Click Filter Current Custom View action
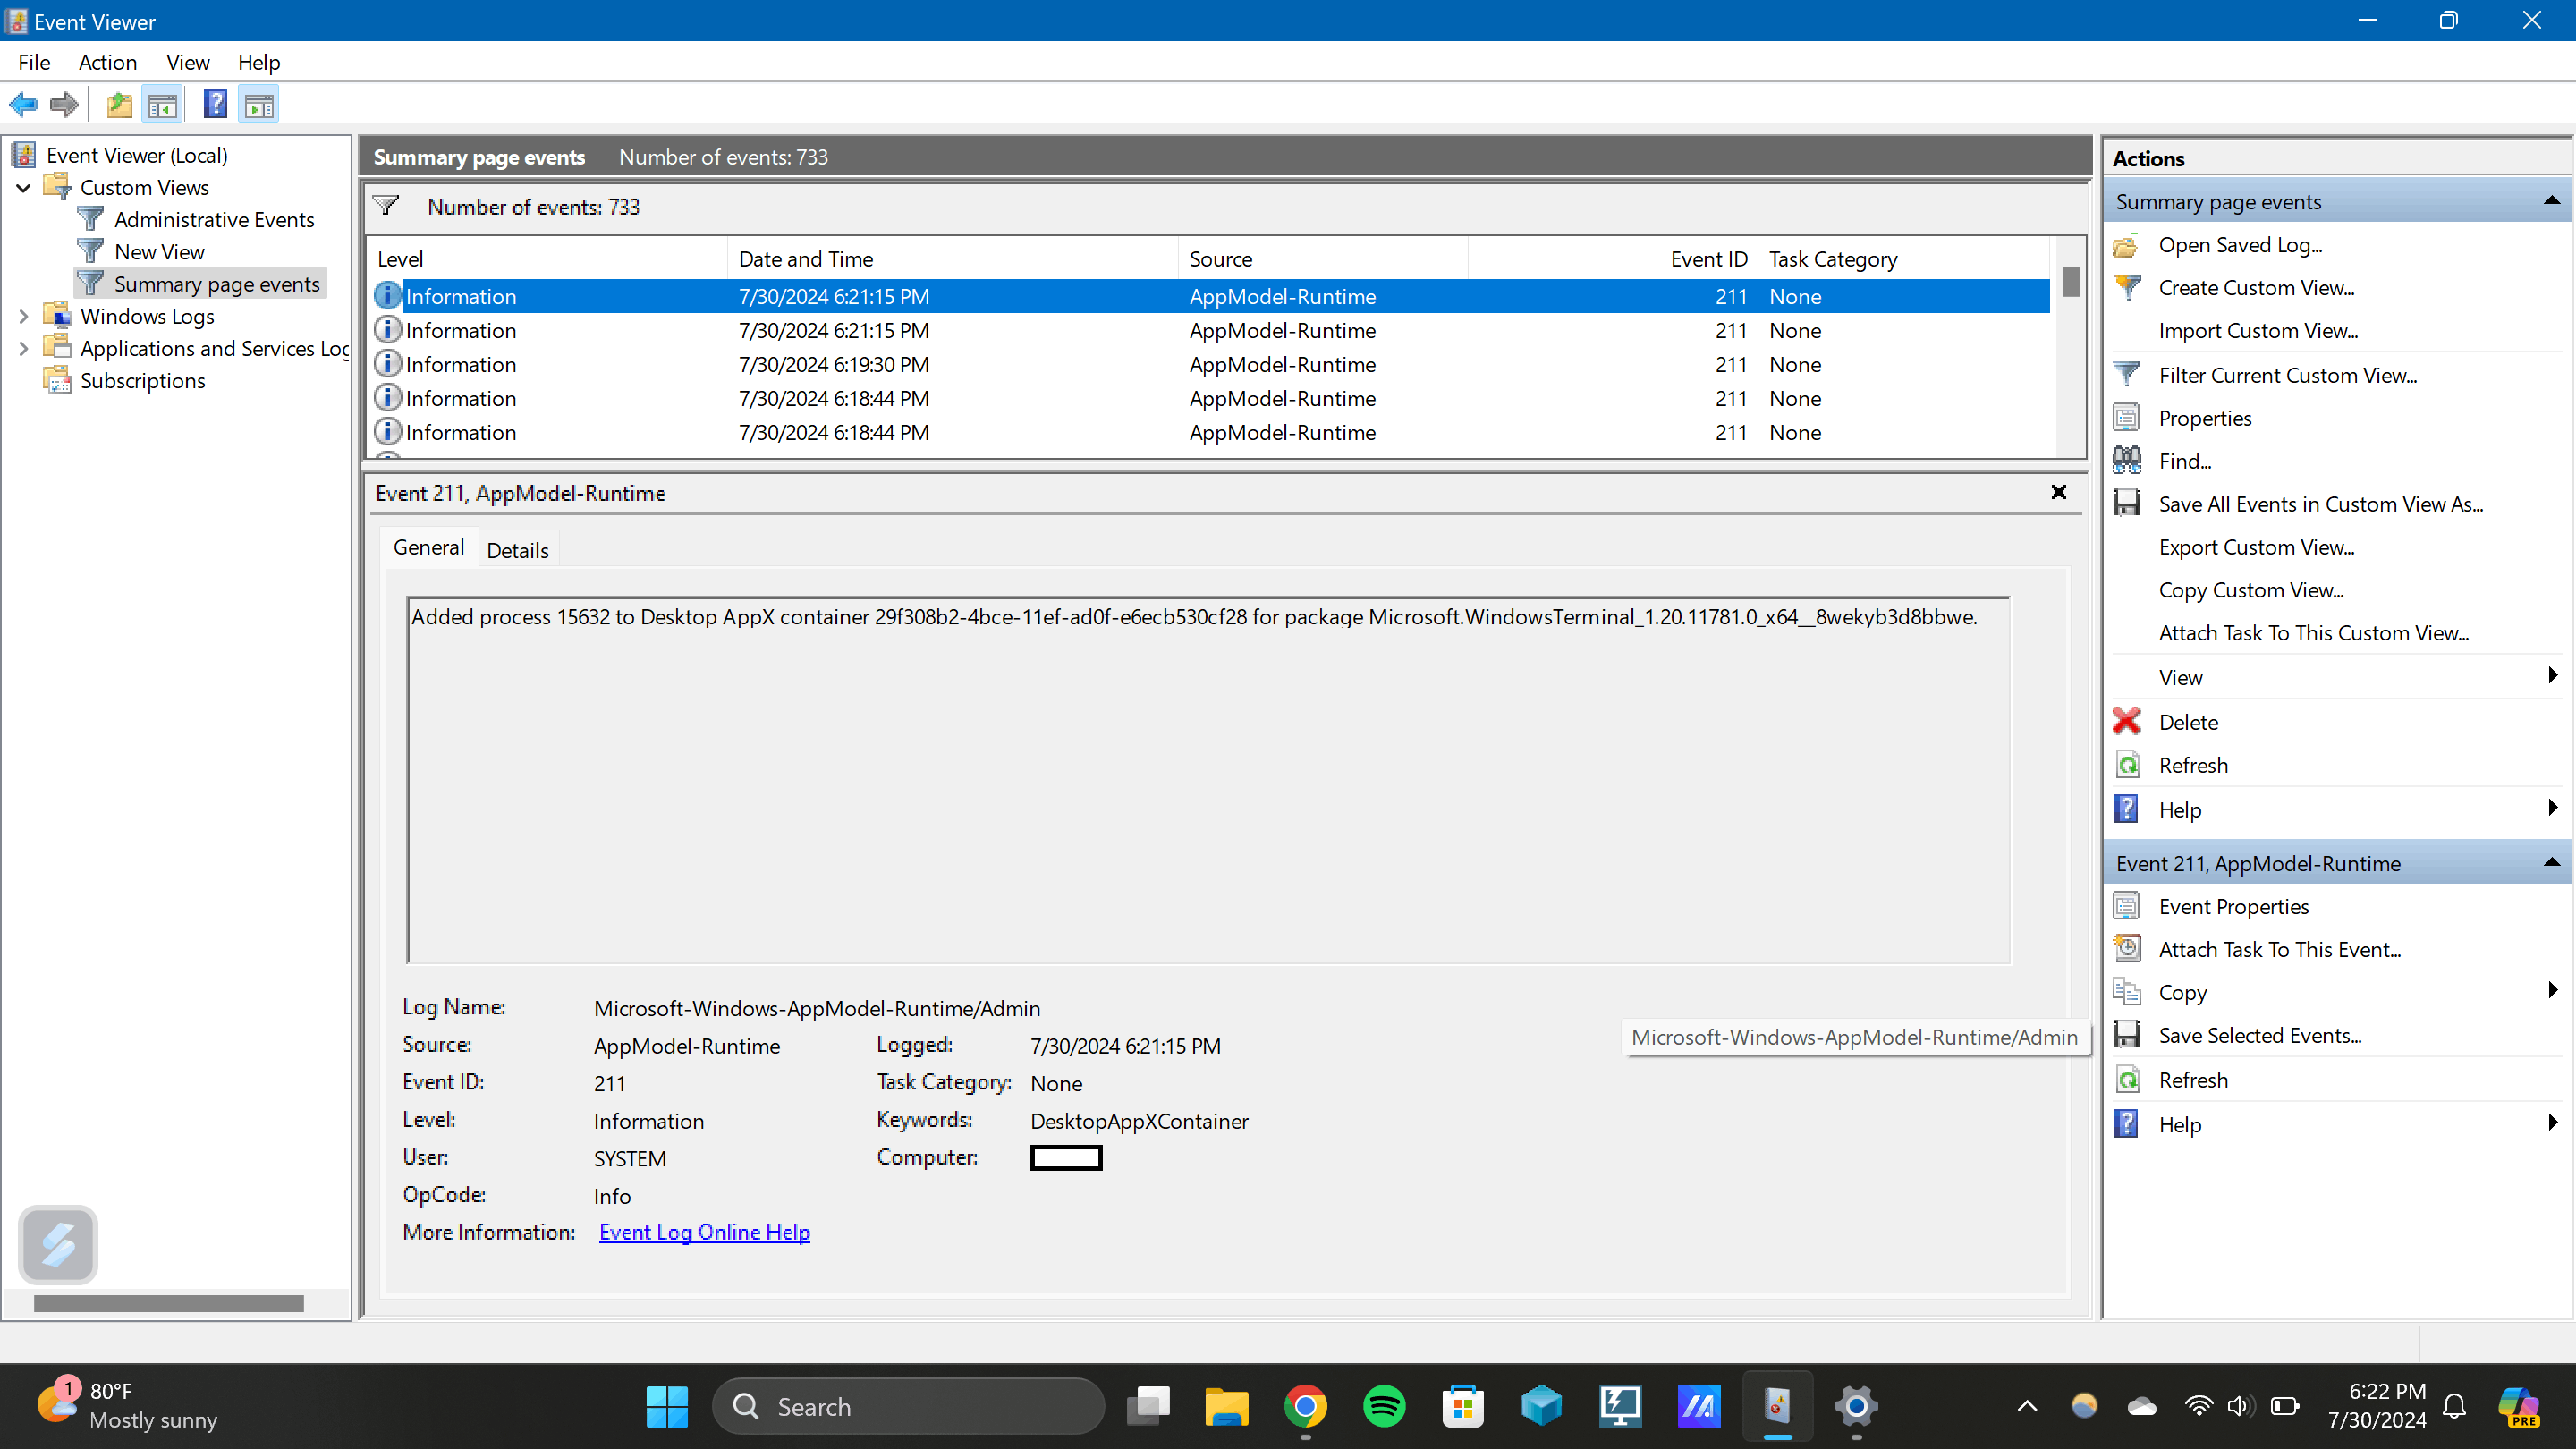 pos(2287,375)
